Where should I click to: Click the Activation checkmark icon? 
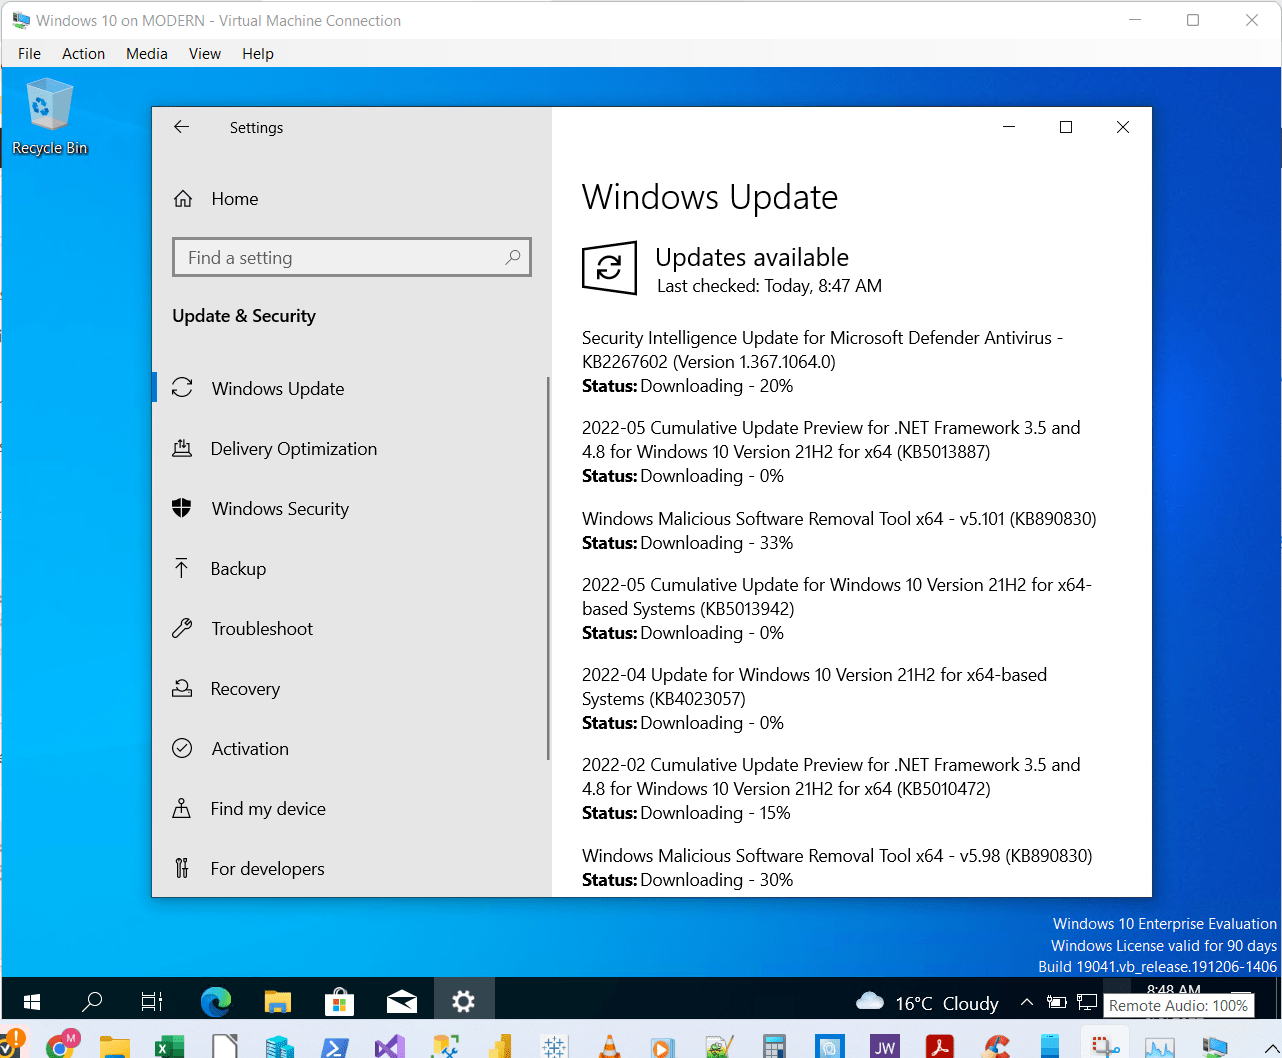coord(182,748)
